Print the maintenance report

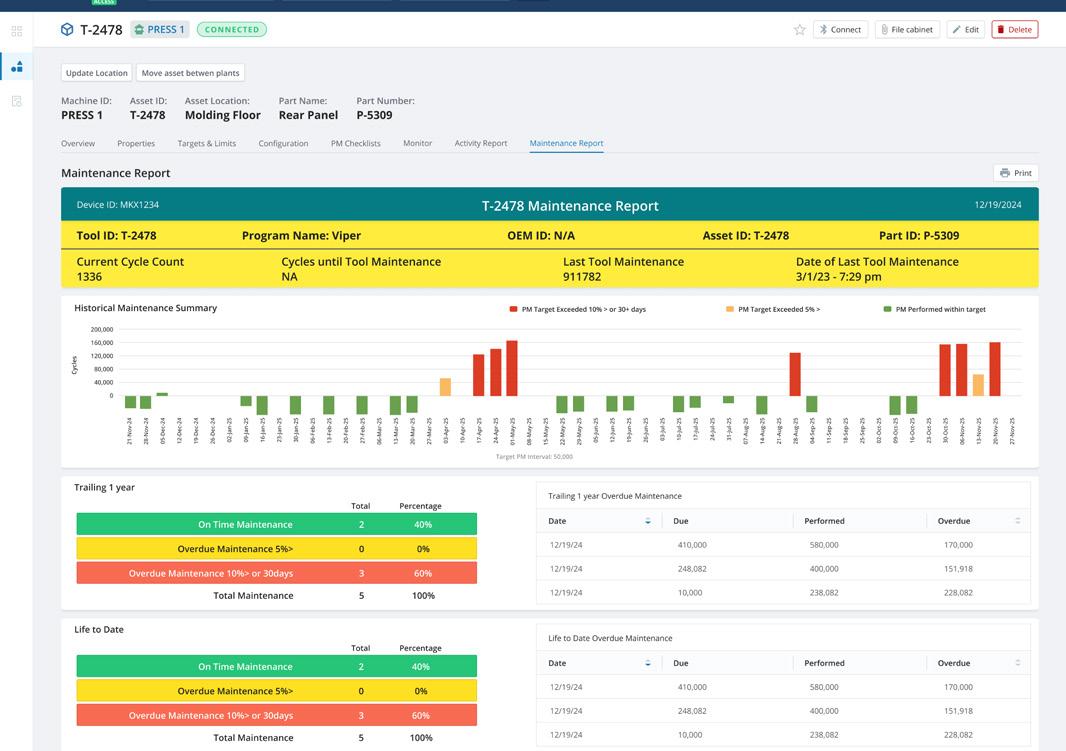pos(1015,173)
